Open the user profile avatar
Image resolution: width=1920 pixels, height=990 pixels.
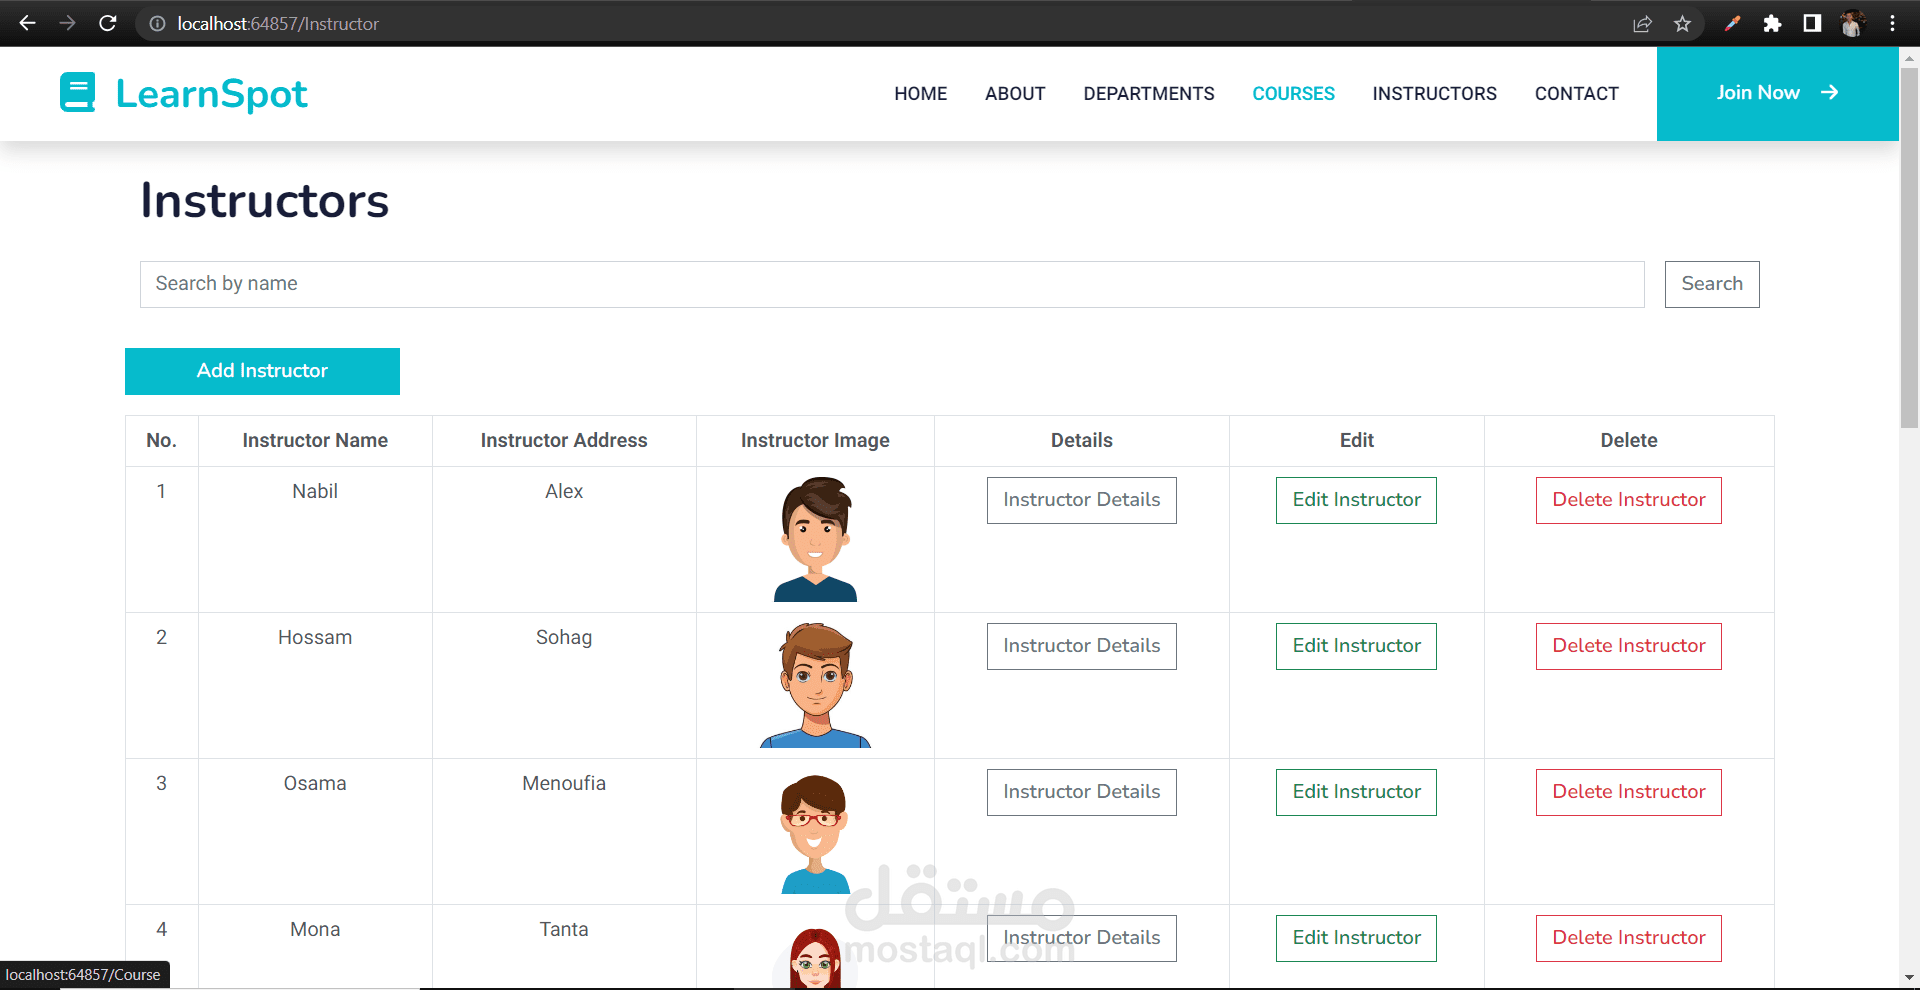(x=1852, y=23)
